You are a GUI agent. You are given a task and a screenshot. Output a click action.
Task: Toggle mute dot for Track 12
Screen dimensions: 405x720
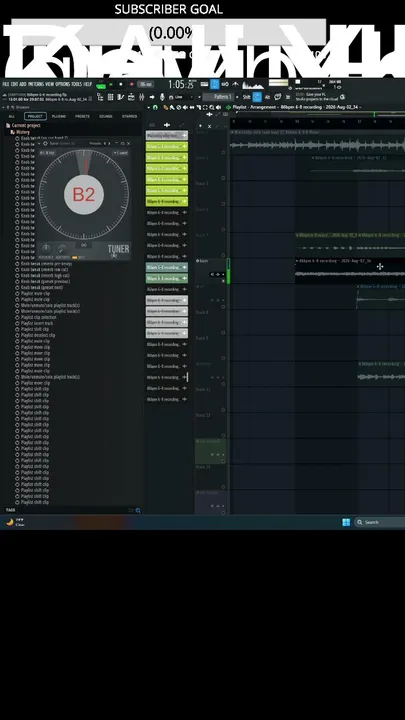pyautogui.click(x=223, y=435)
